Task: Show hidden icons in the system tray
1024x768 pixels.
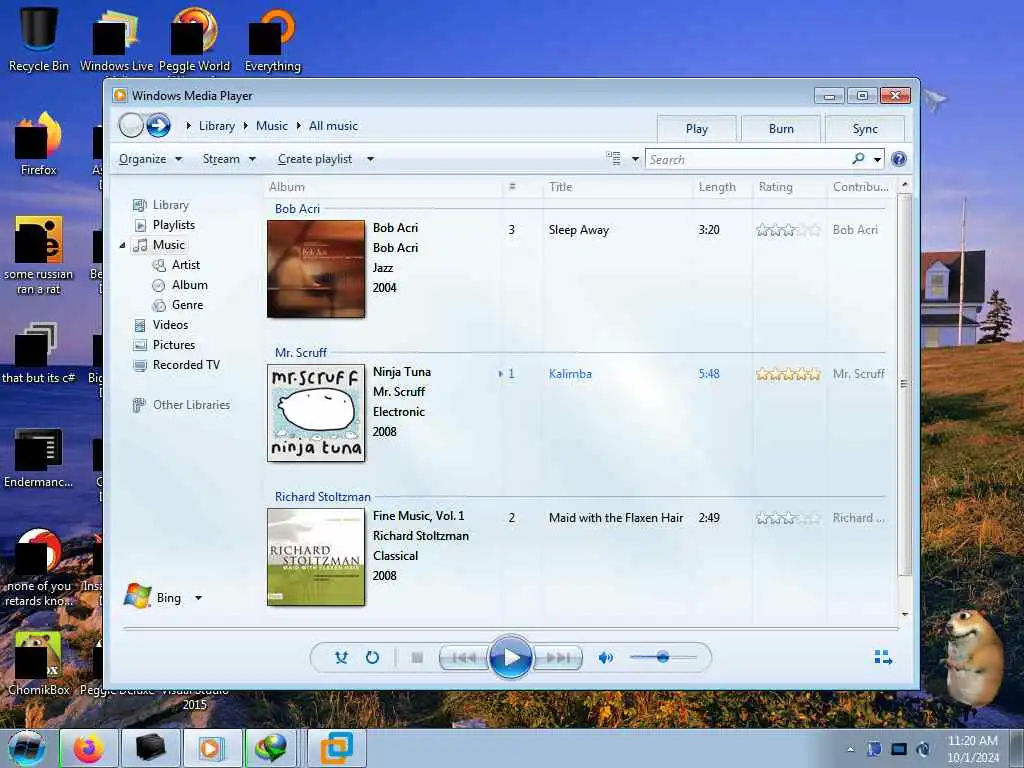Action: click(x=850, y=749)
